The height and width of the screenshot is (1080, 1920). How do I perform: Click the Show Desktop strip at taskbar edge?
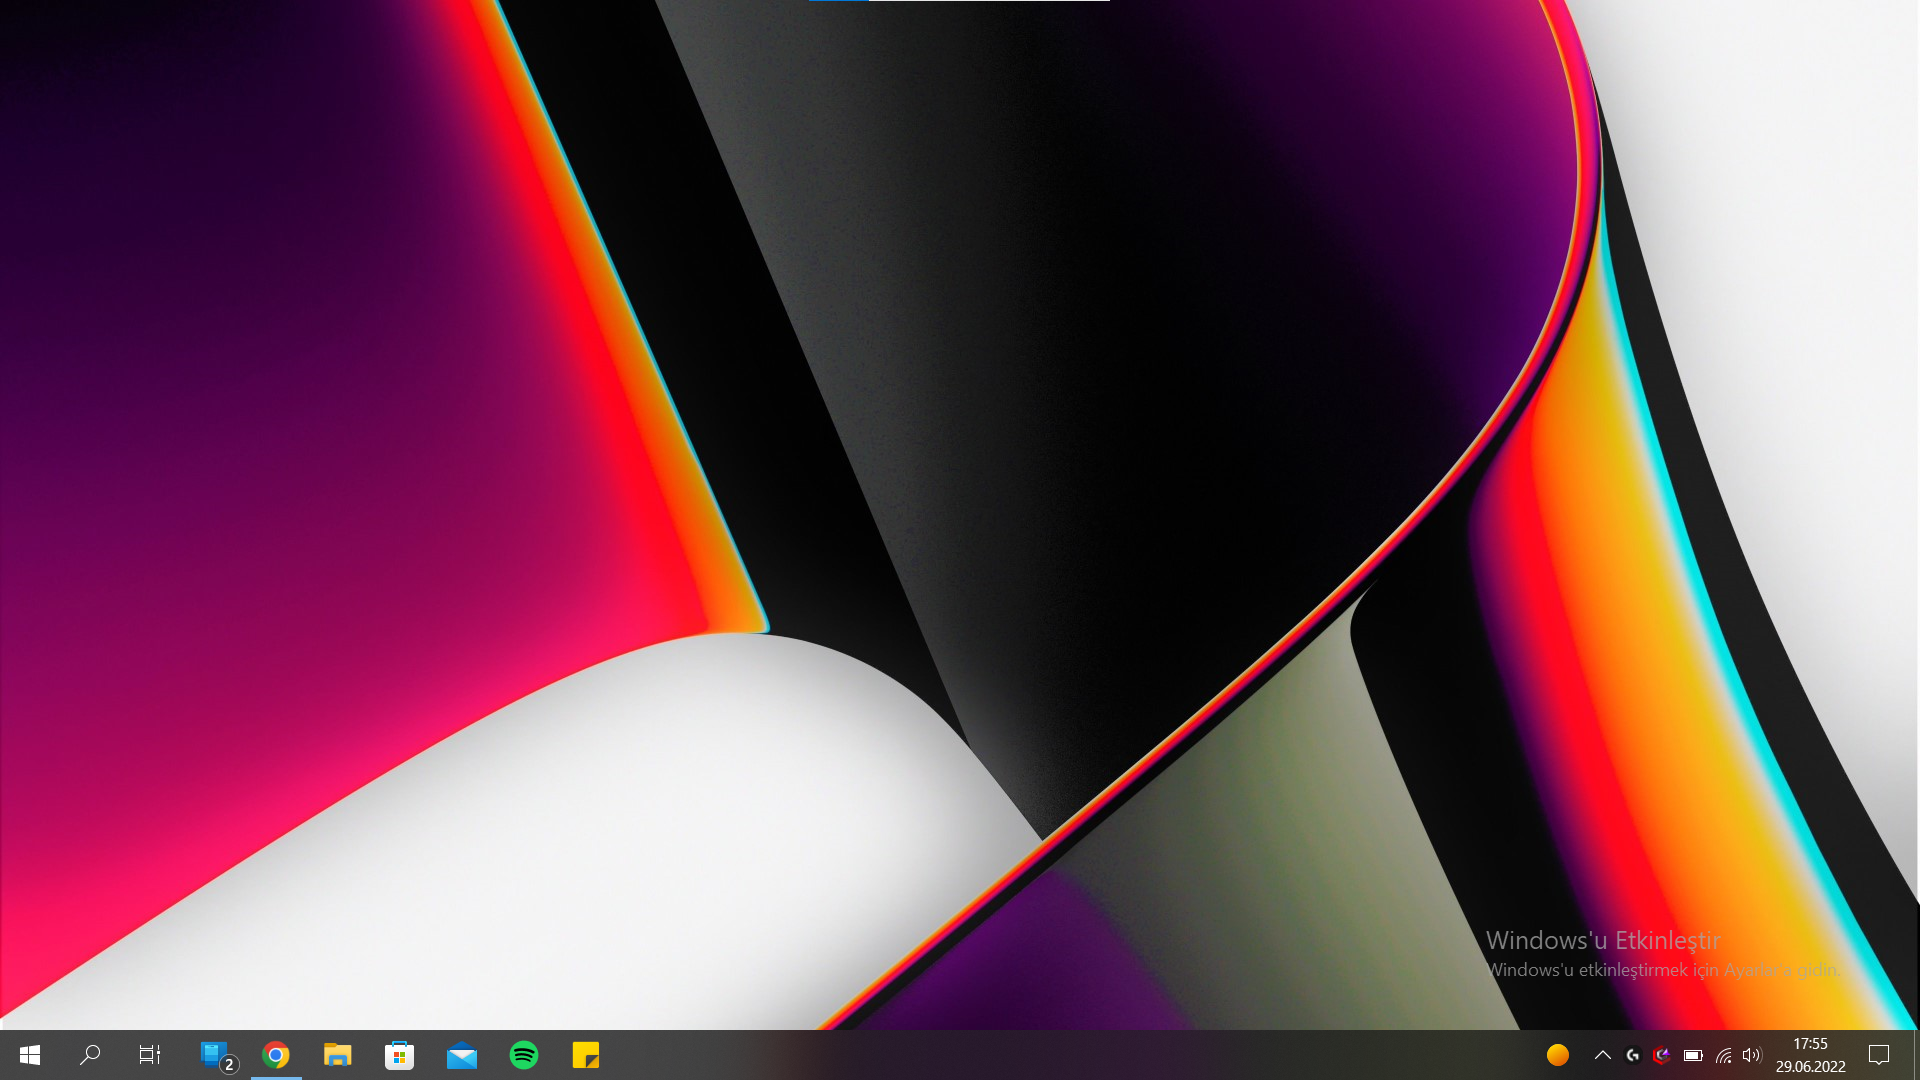[1916, 1055]
